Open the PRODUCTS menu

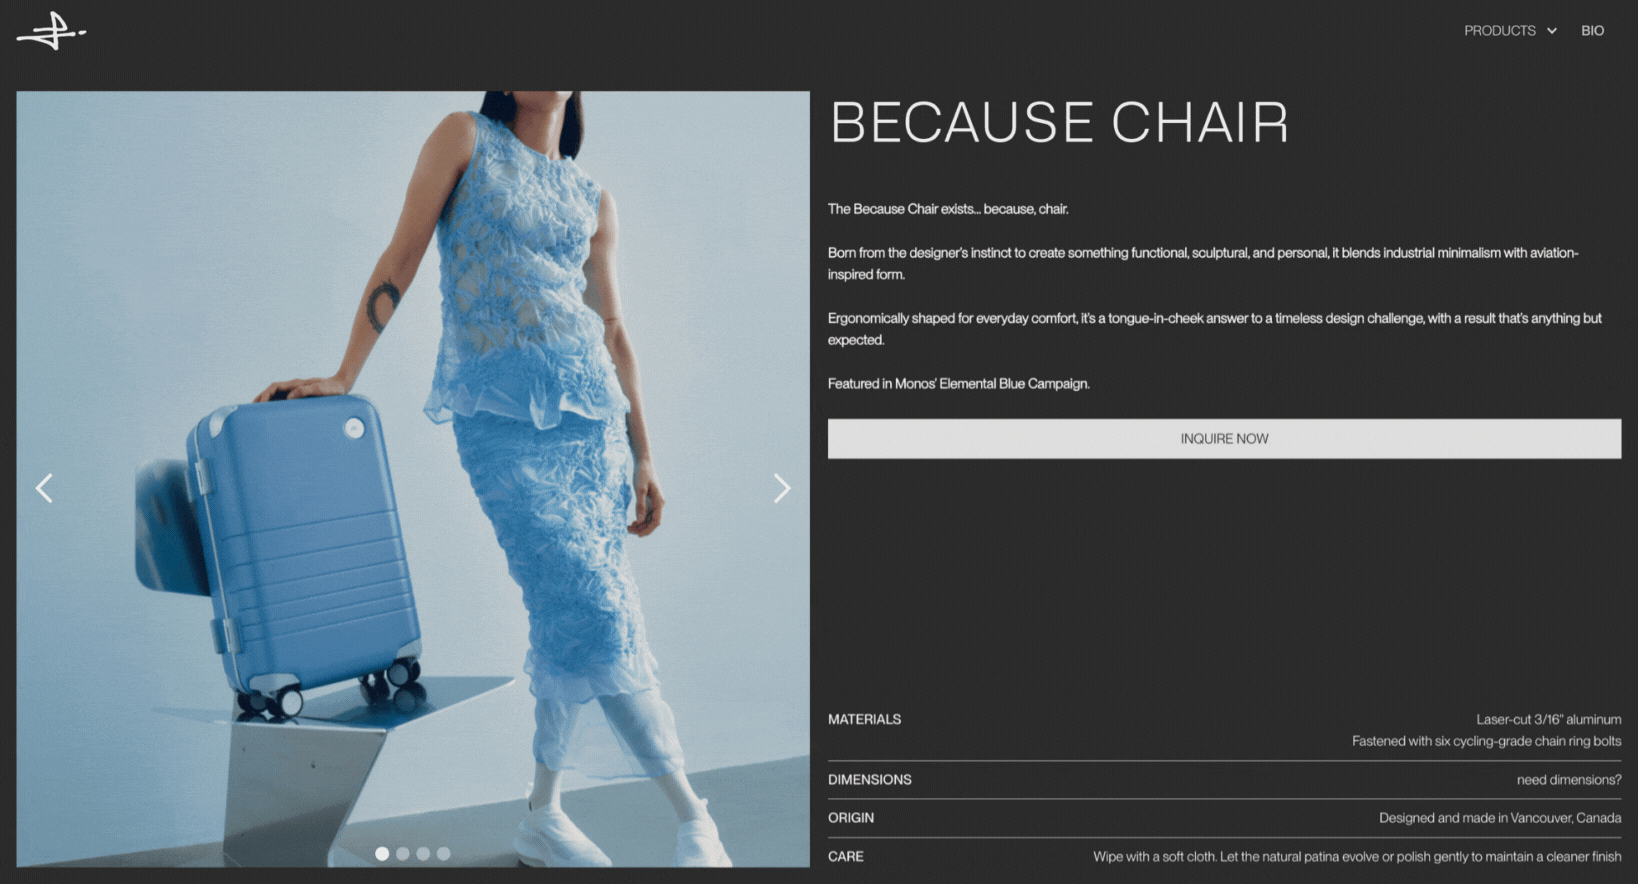click(x=1500, y=31)
